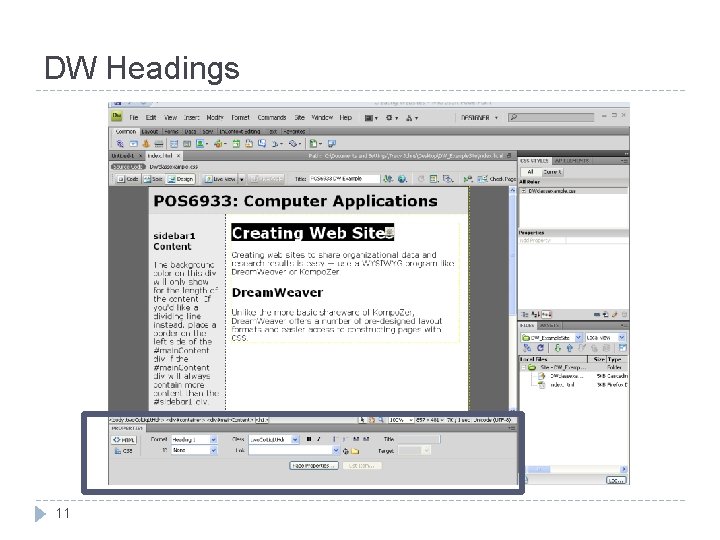Select the Hand tool in status bar
This screenshot has height=540, width=720.
[371, 420]
